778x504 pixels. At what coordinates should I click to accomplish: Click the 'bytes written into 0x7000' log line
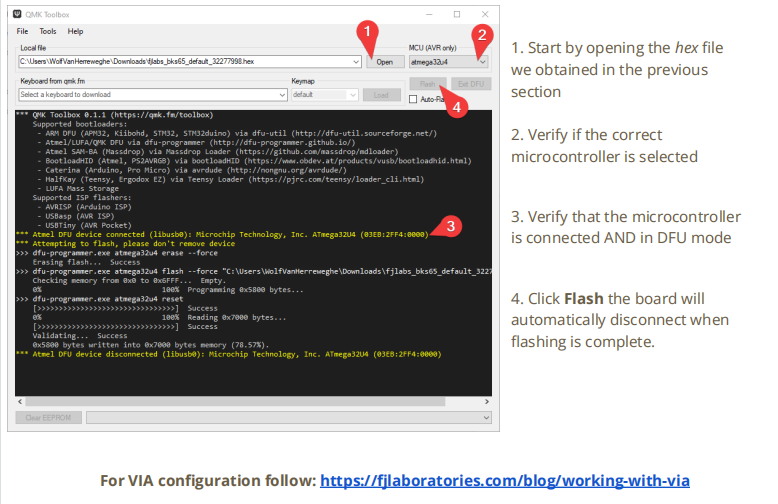coord(151,345)
